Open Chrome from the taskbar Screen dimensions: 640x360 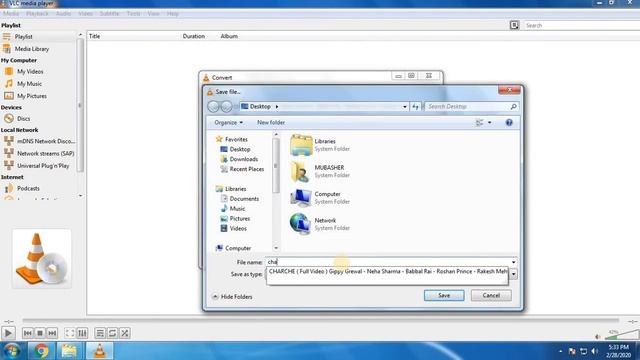click(41, 351)
